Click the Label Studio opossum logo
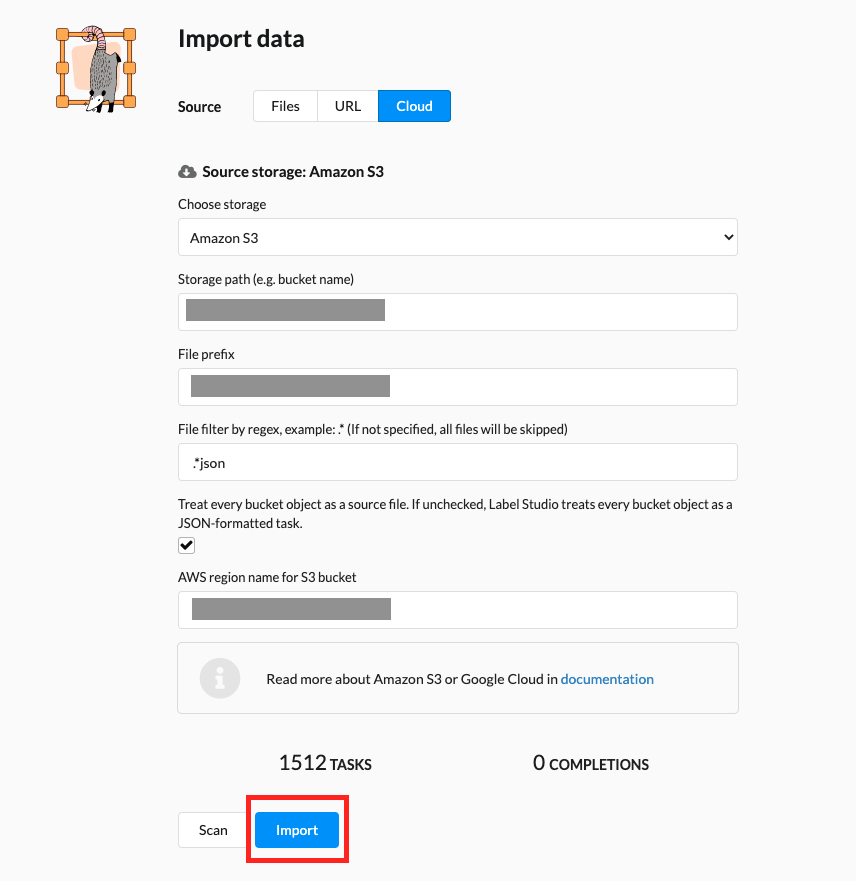Image resolution: width=856 pixels, height=881 pixels. (96, 69)
